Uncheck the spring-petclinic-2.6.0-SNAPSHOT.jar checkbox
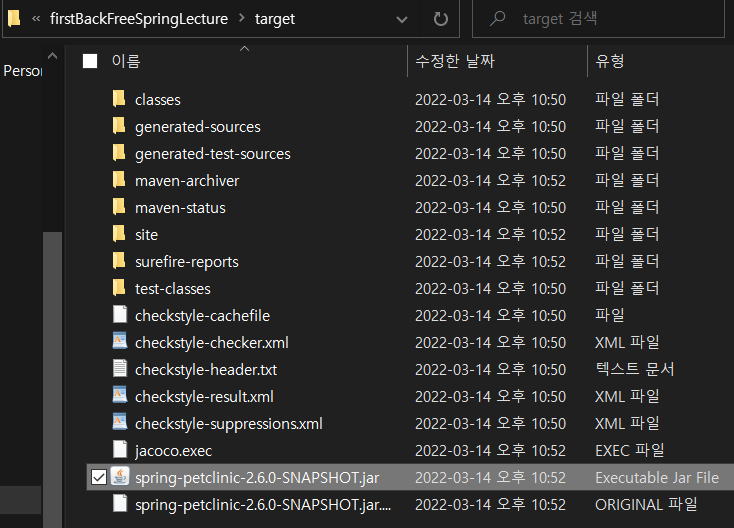 point(99,477)
